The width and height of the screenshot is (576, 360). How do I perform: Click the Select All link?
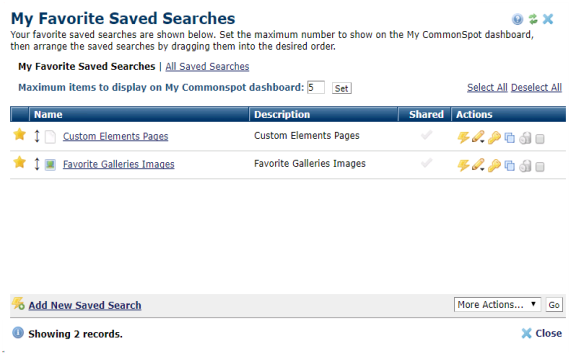pos(487,87)
